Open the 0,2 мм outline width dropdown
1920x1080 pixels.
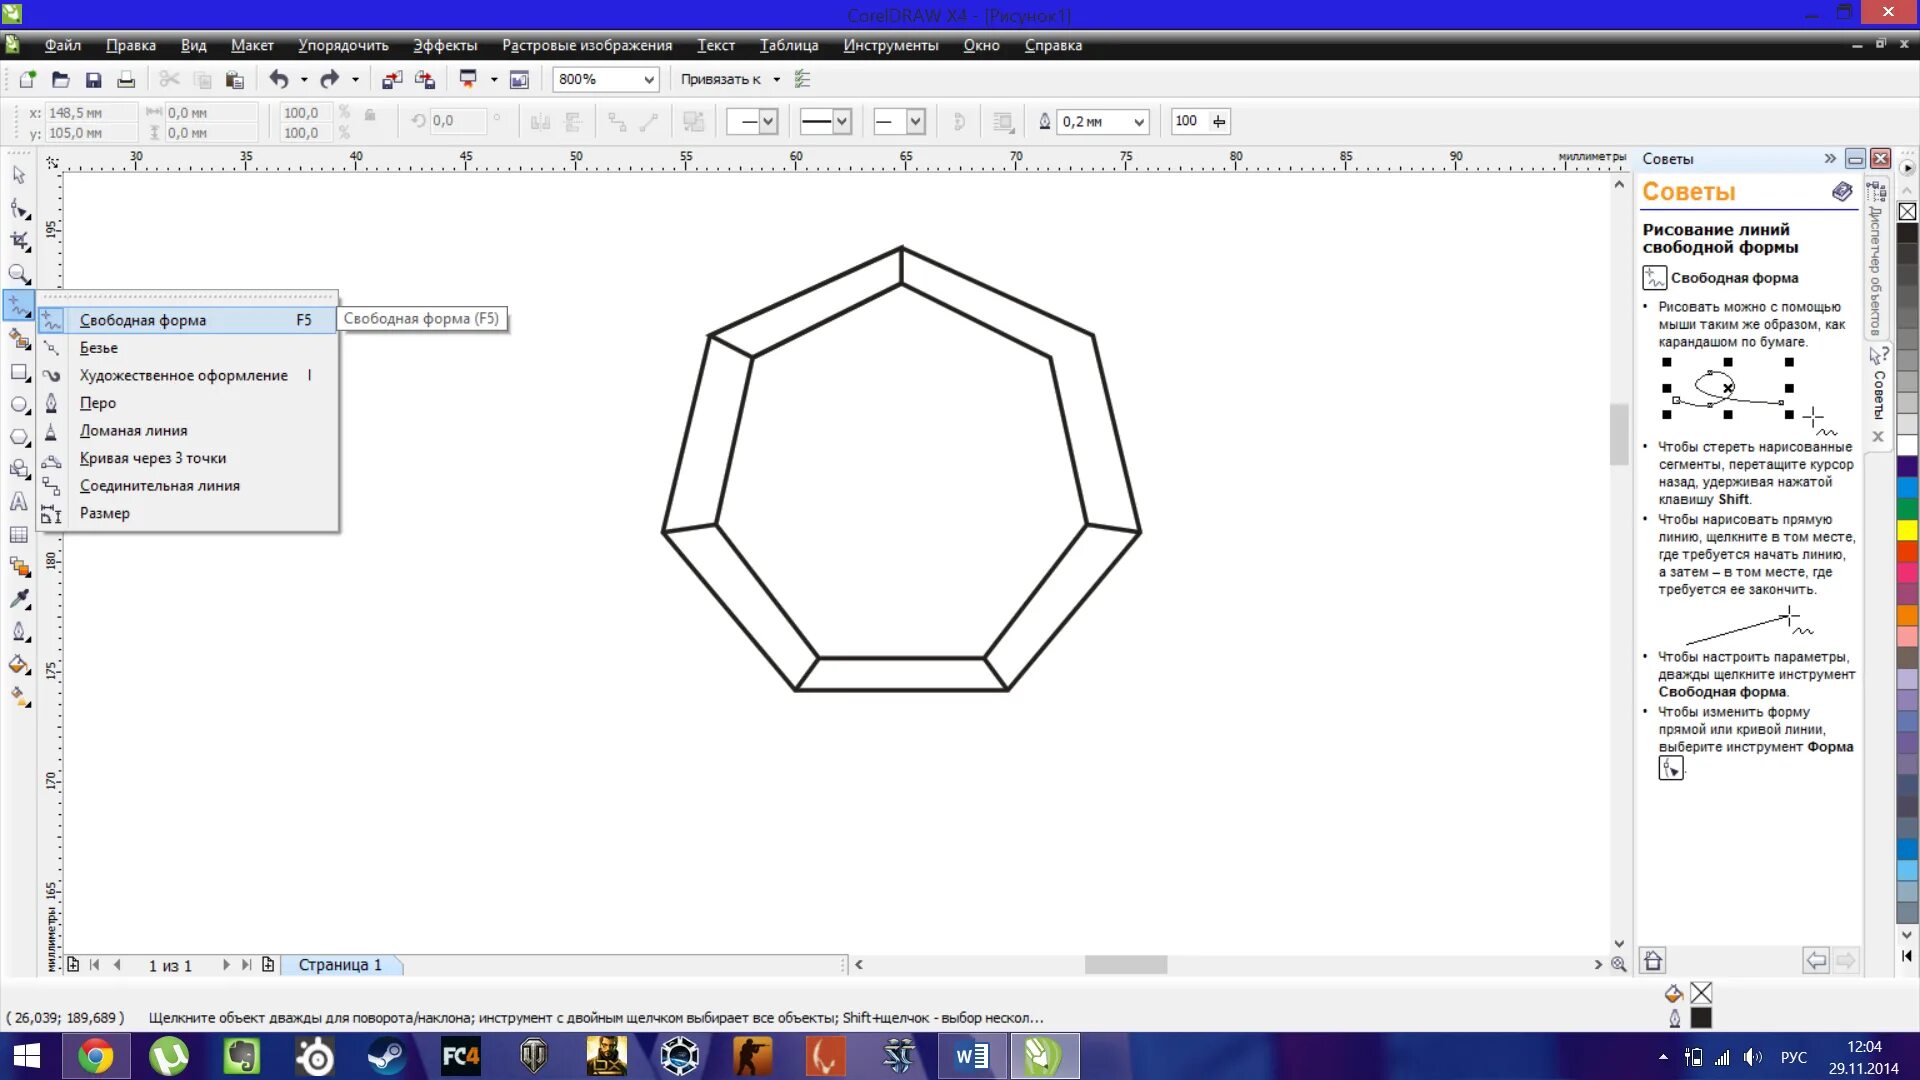pos(1138,122)
